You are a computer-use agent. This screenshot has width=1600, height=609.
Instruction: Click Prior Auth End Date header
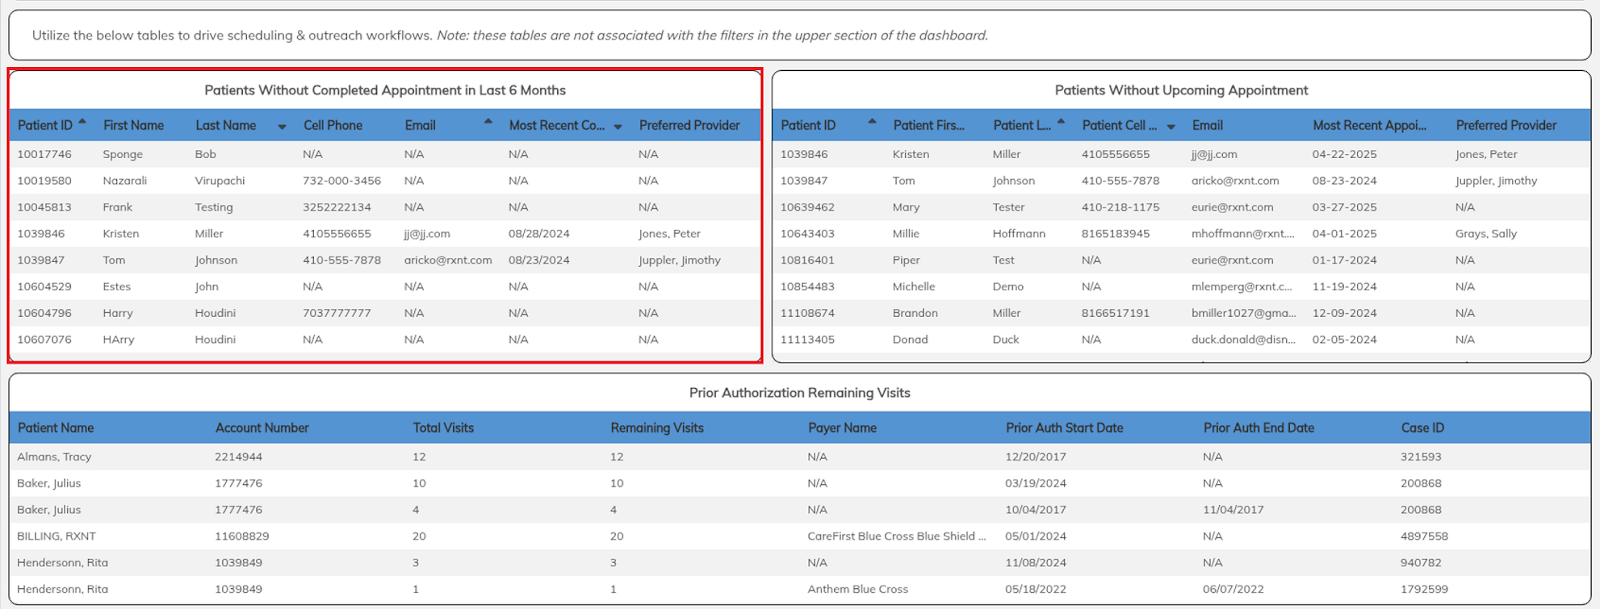[x=1259, y=427]
